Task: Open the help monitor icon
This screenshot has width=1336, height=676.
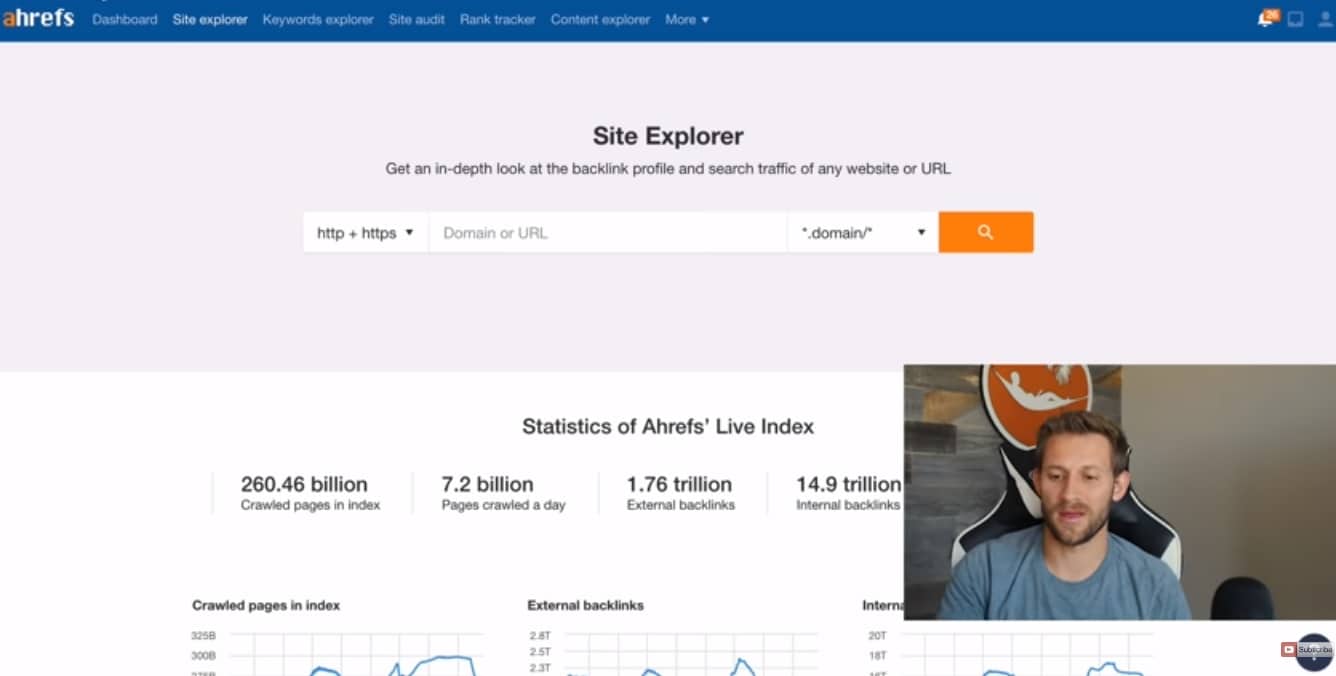Action: pos(1295,19)
